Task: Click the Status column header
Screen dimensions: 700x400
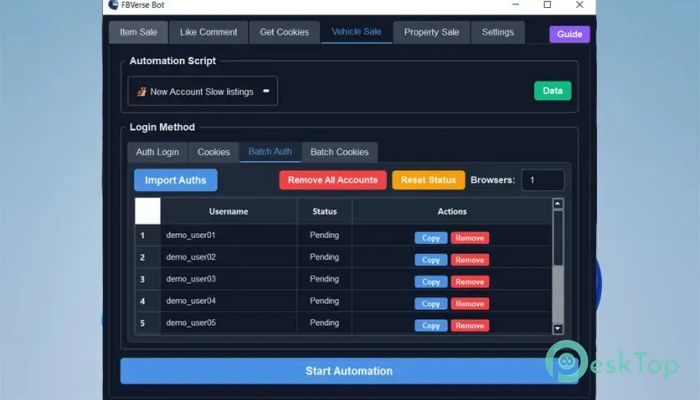Action: click(x=325, y=211)
